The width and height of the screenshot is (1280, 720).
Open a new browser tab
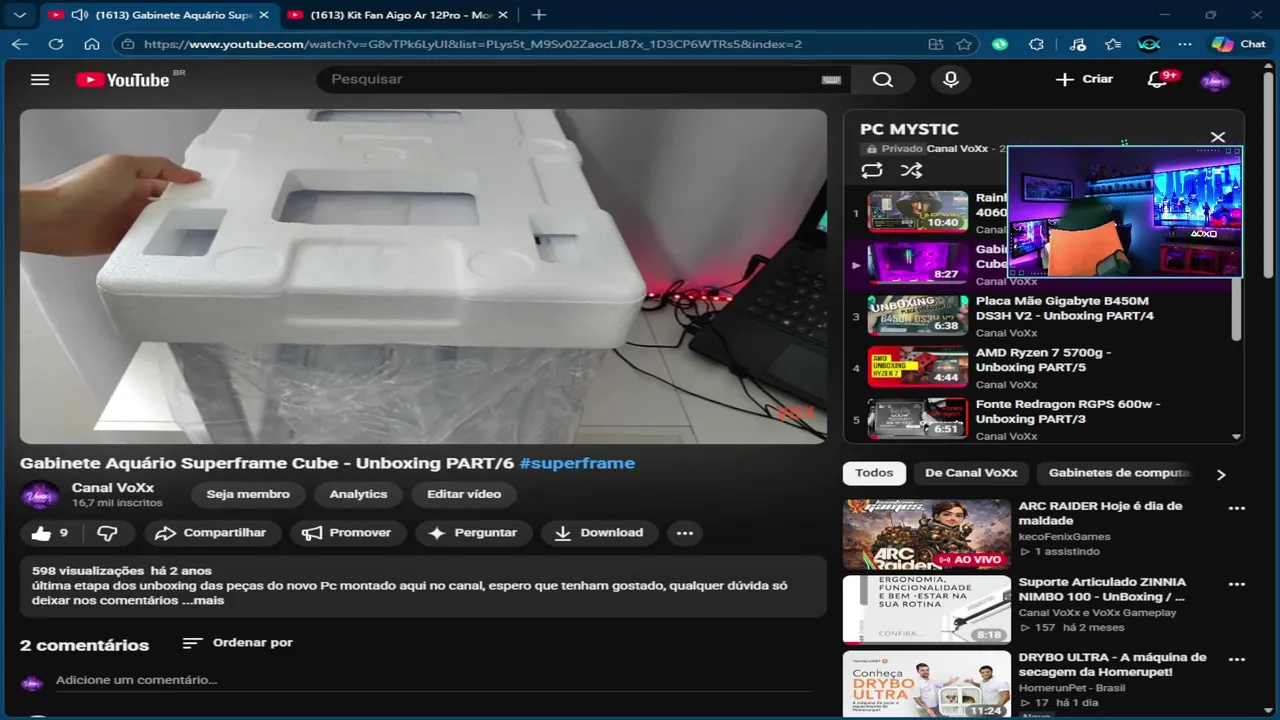(539, 15)
